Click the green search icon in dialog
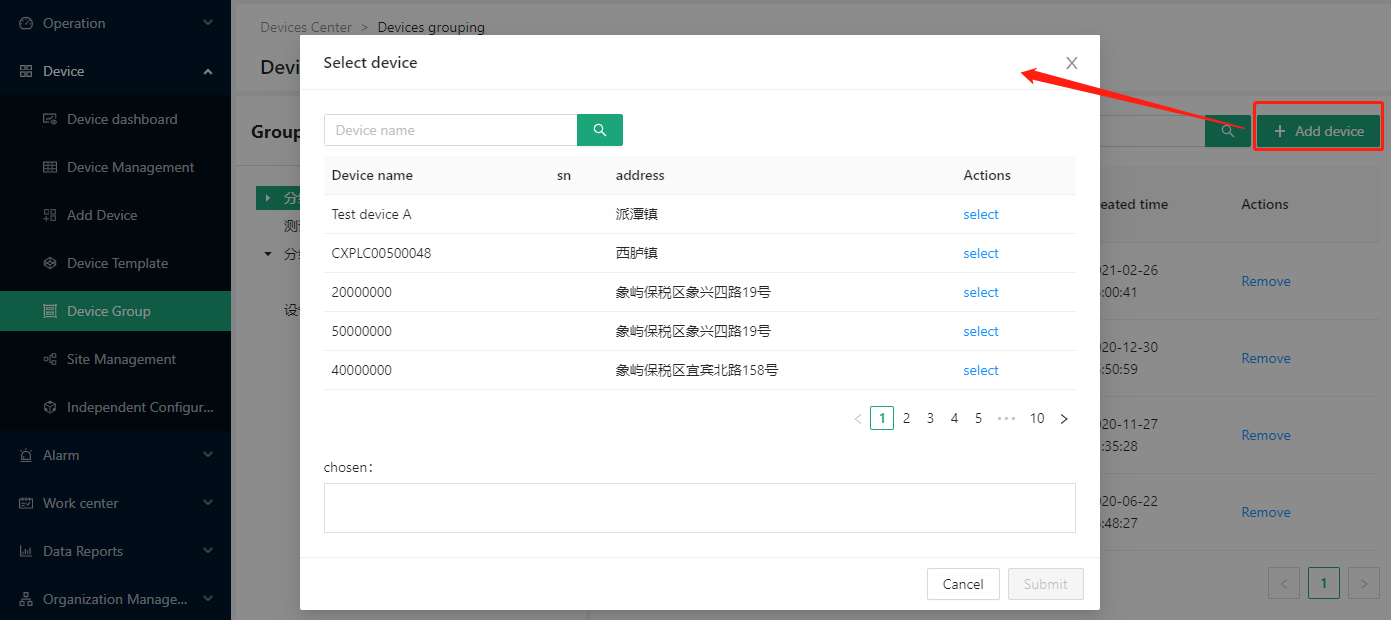Screen dimensions: 1391x620 click(600, 130)
